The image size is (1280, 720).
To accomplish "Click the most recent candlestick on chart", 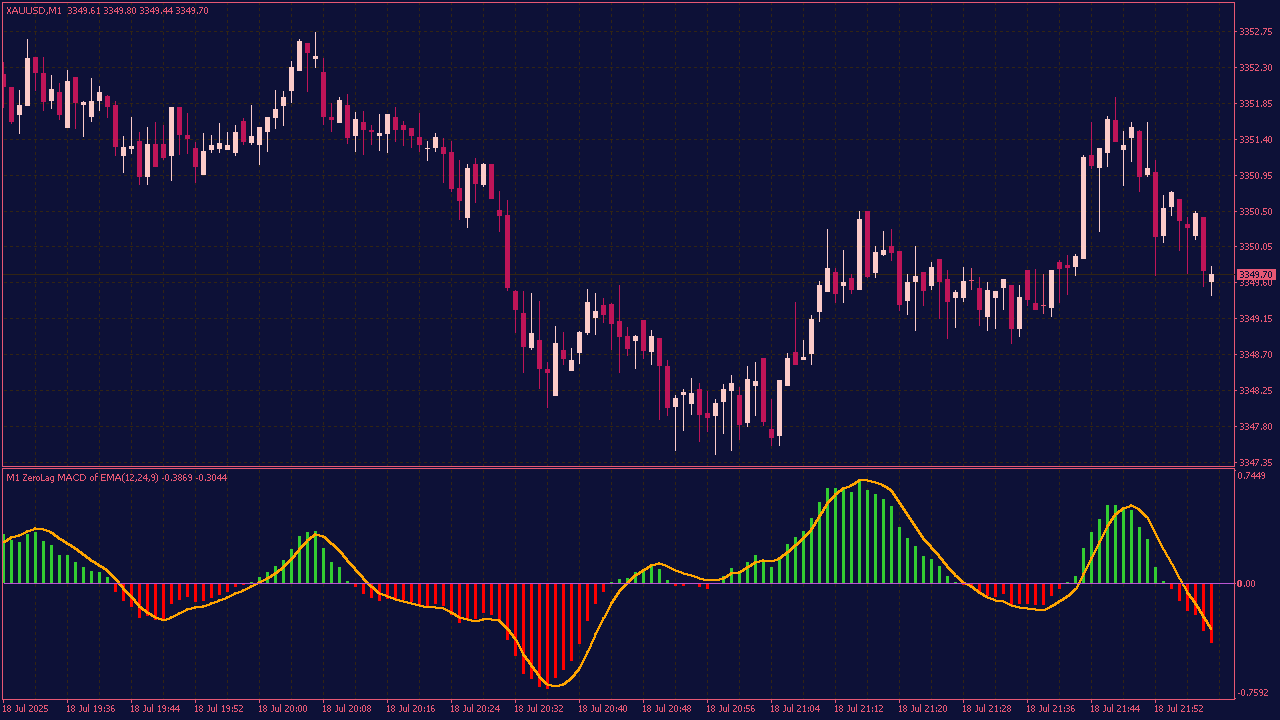I will [1211, 278].
